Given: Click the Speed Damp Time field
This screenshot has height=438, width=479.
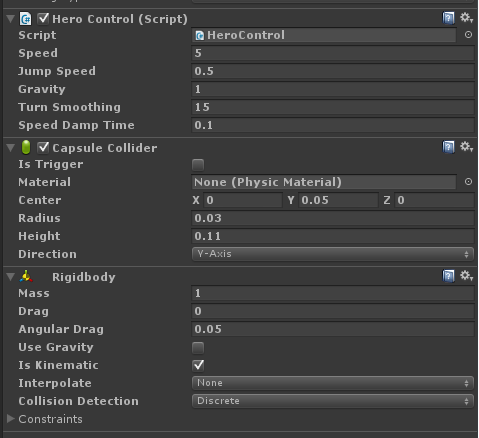Looking at the screenshot, I should tap(333, 125).
